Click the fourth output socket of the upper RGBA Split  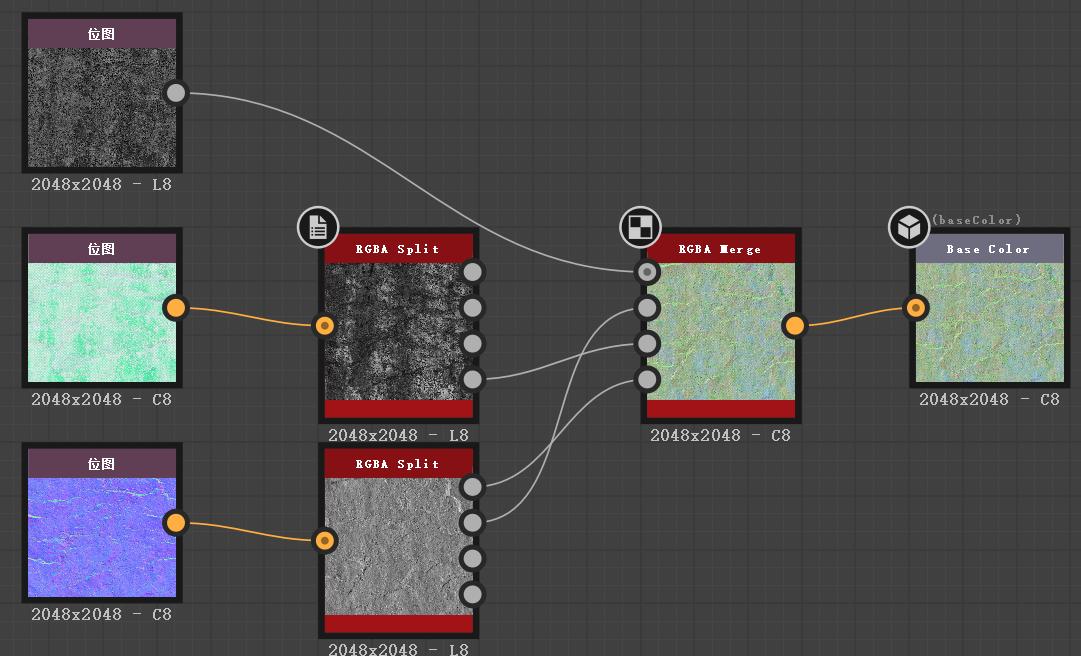click(471, 379)
